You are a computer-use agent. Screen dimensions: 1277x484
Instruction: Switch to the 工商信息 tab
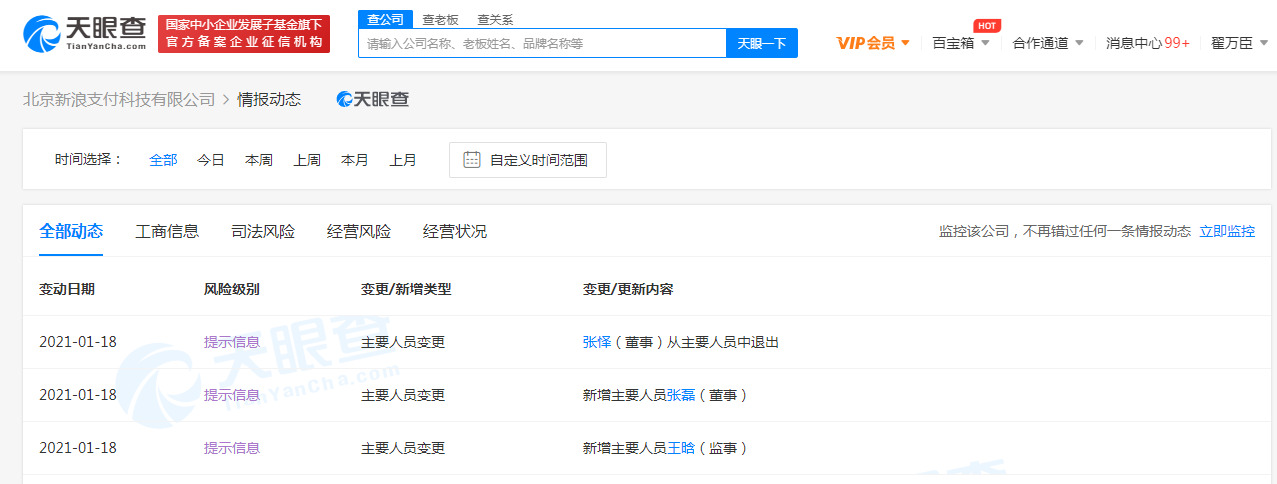pos(167,231)
